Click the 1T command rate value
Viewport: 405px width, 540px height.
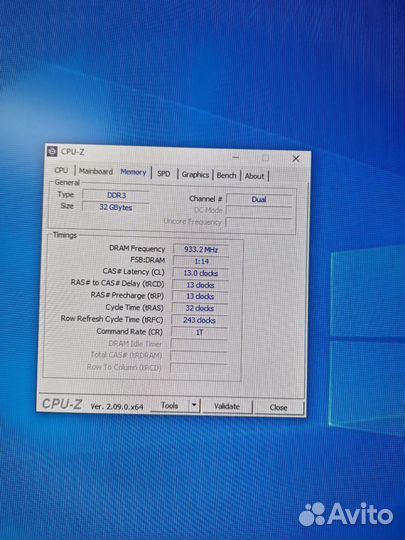(199, 332)
